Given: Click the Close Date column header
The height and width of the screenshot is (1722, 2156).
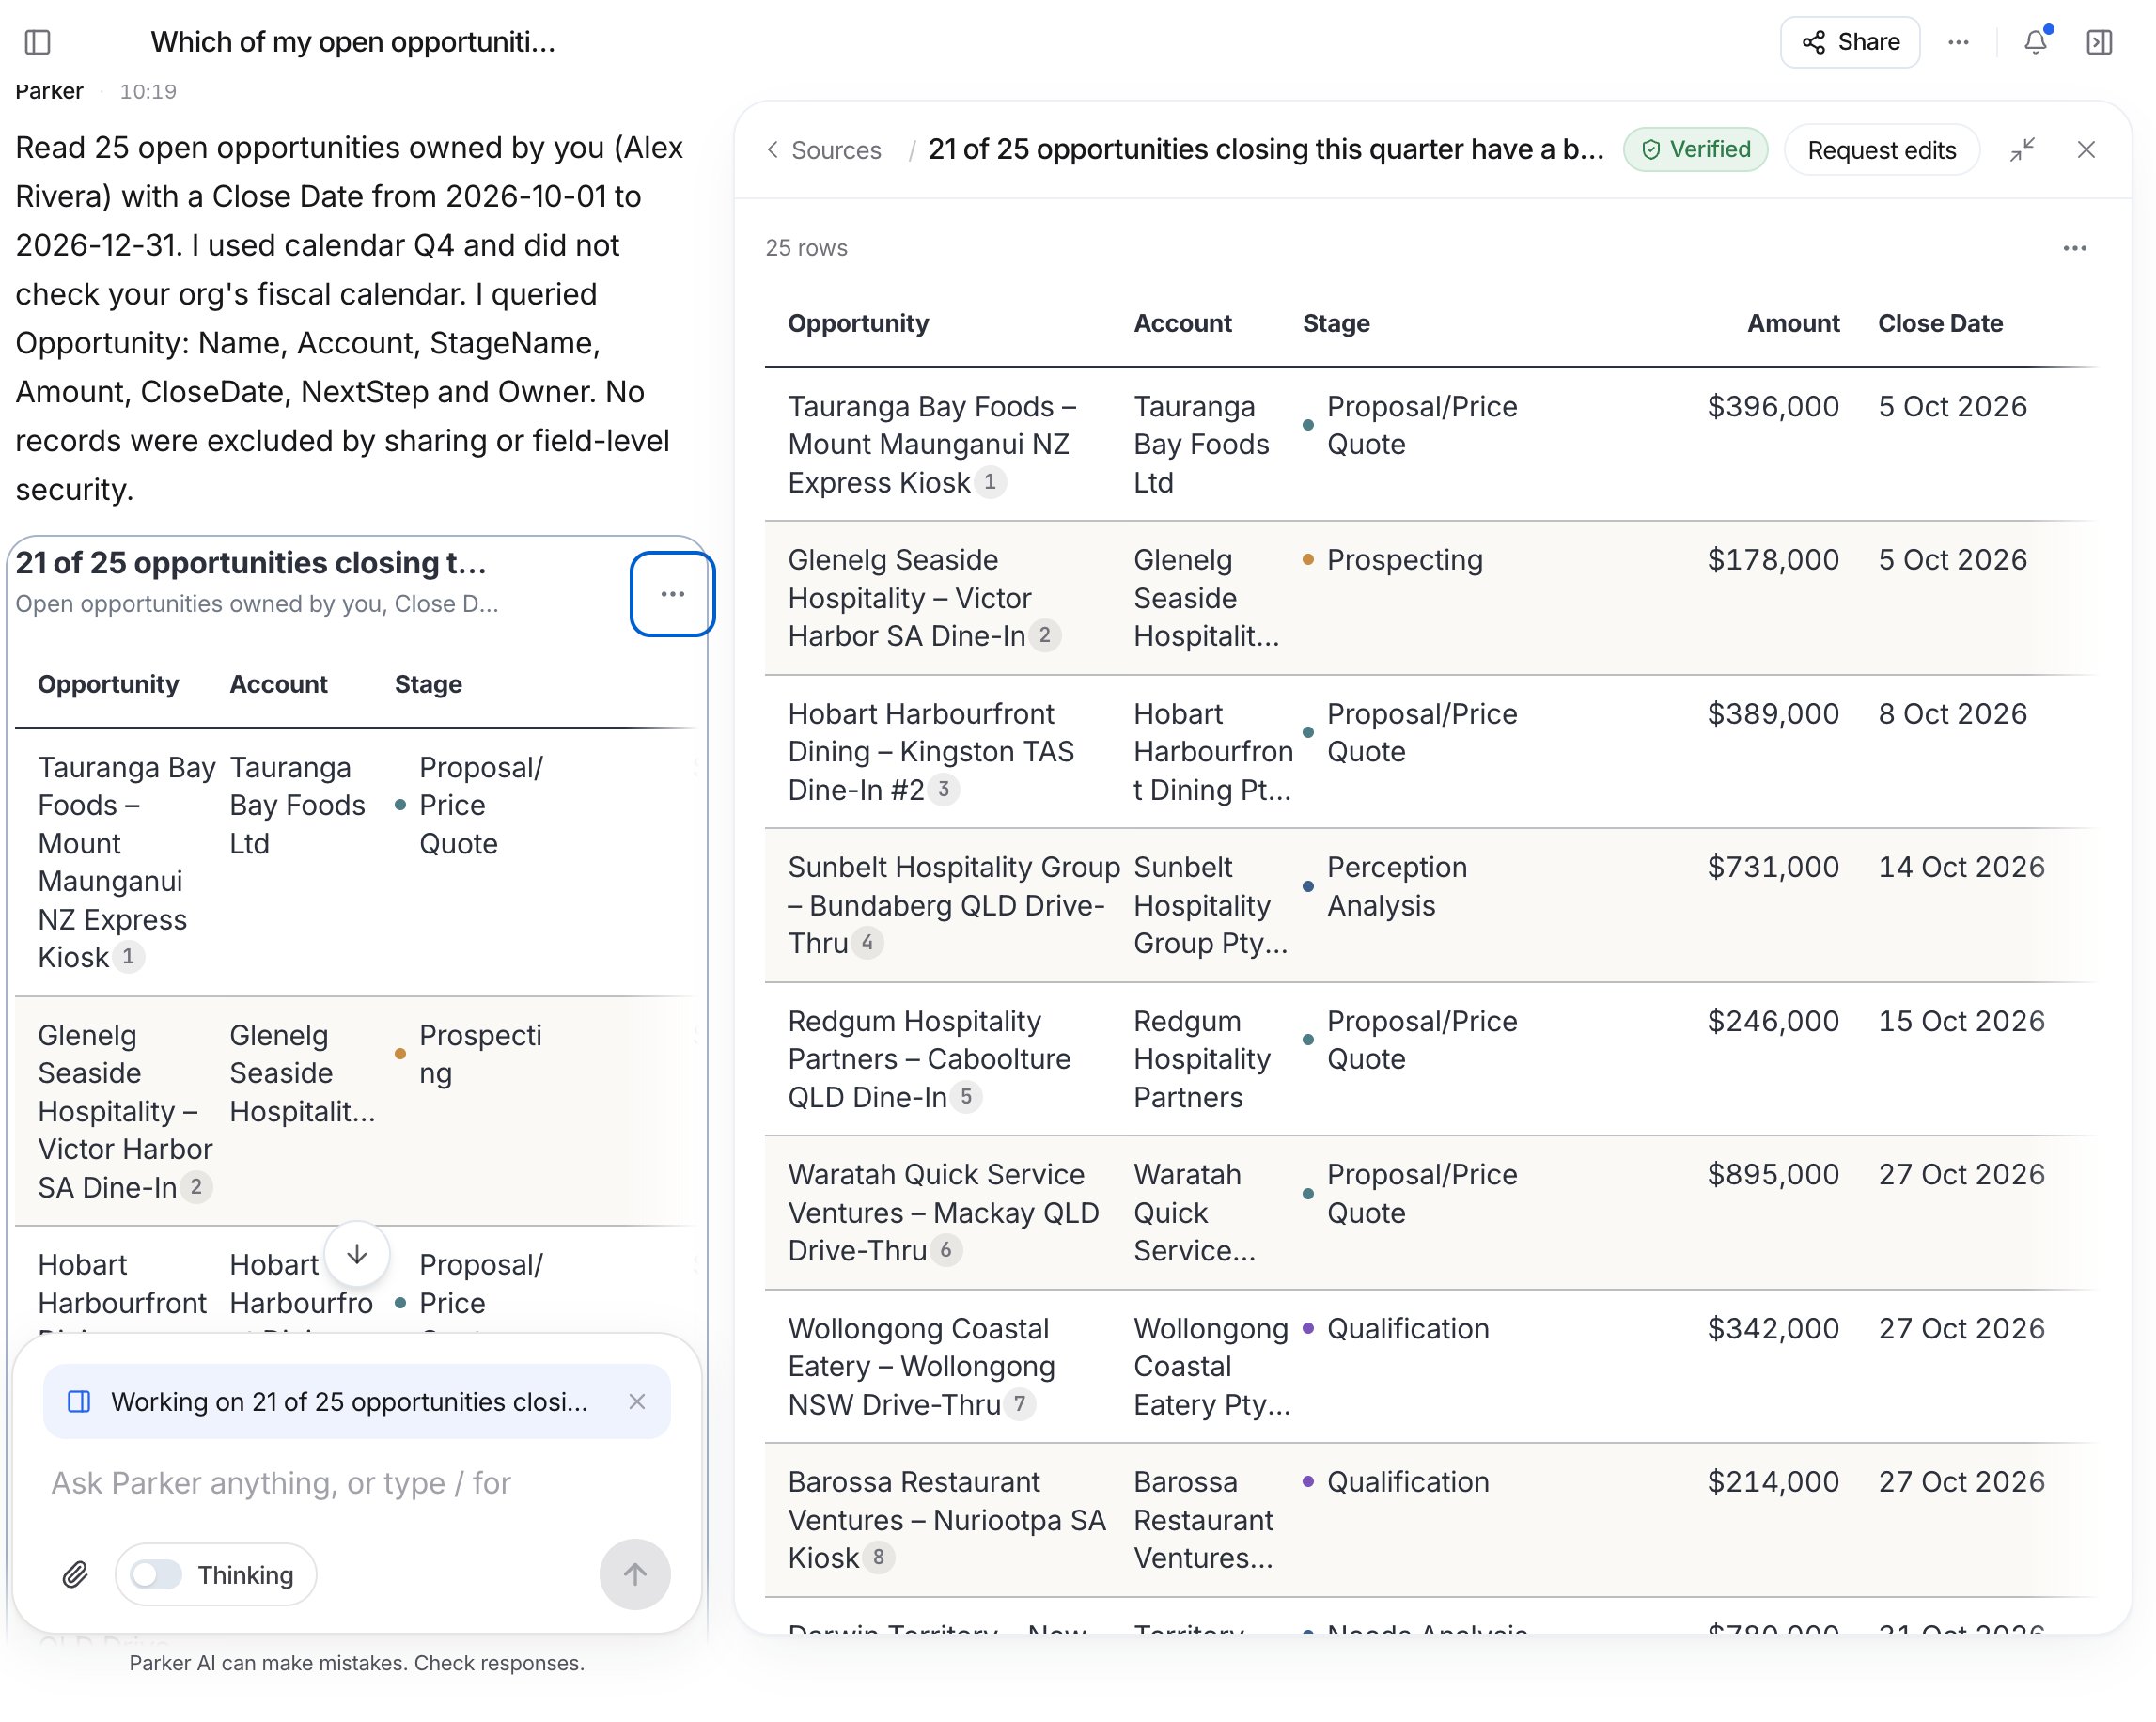Looking at the screenshot, I should click(x=1940, y=323).
